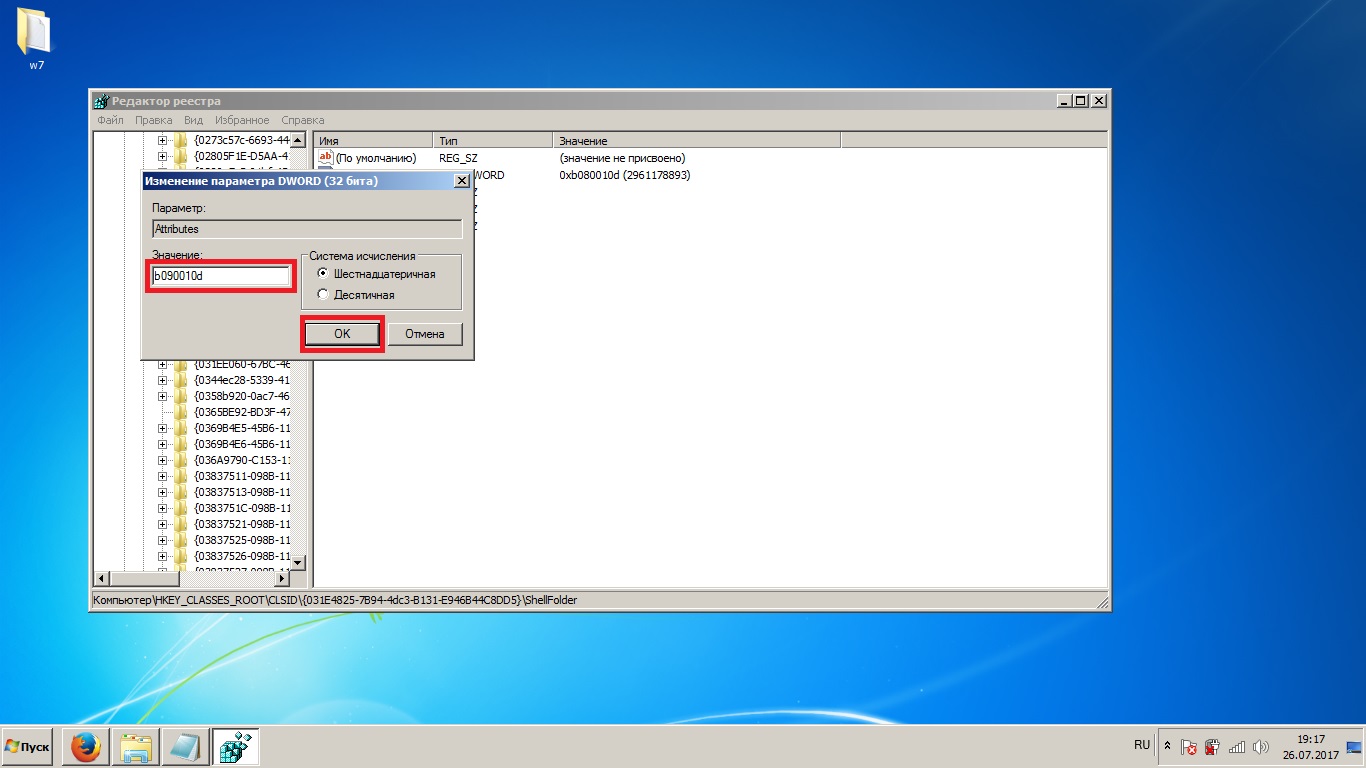The image size is (1366, 768).
Task: Open the Файл menu
Action: point(110,120)
